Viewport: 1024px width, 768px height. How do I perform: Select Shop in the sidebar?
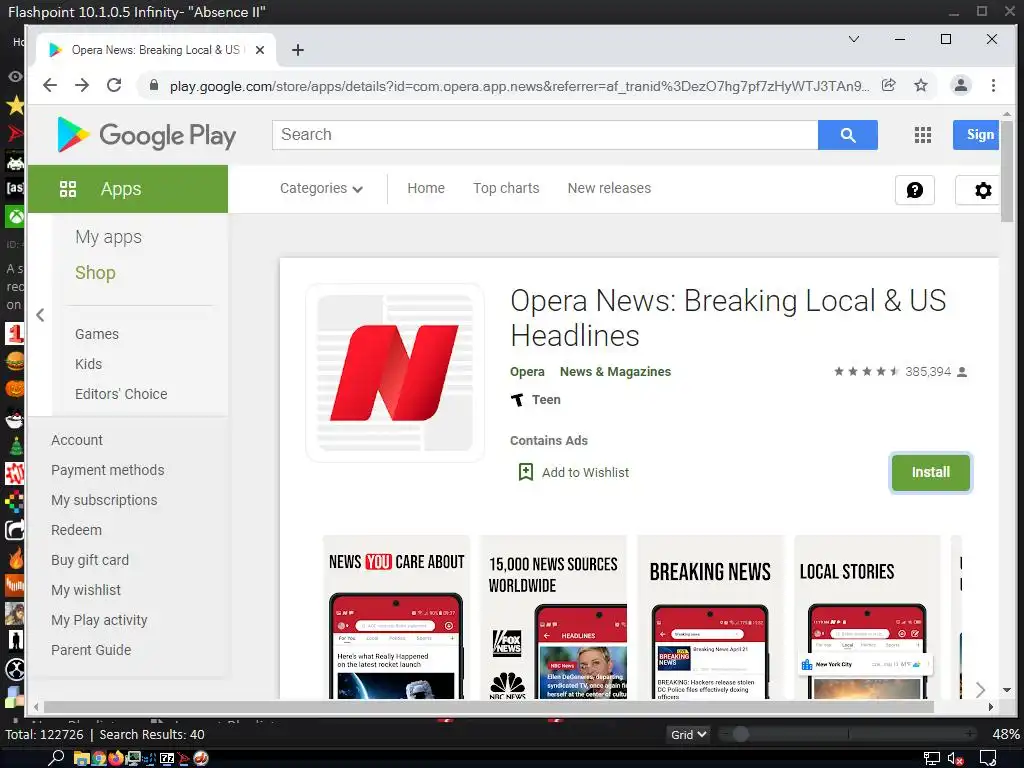pyautogui.click(x=95, y=272)
